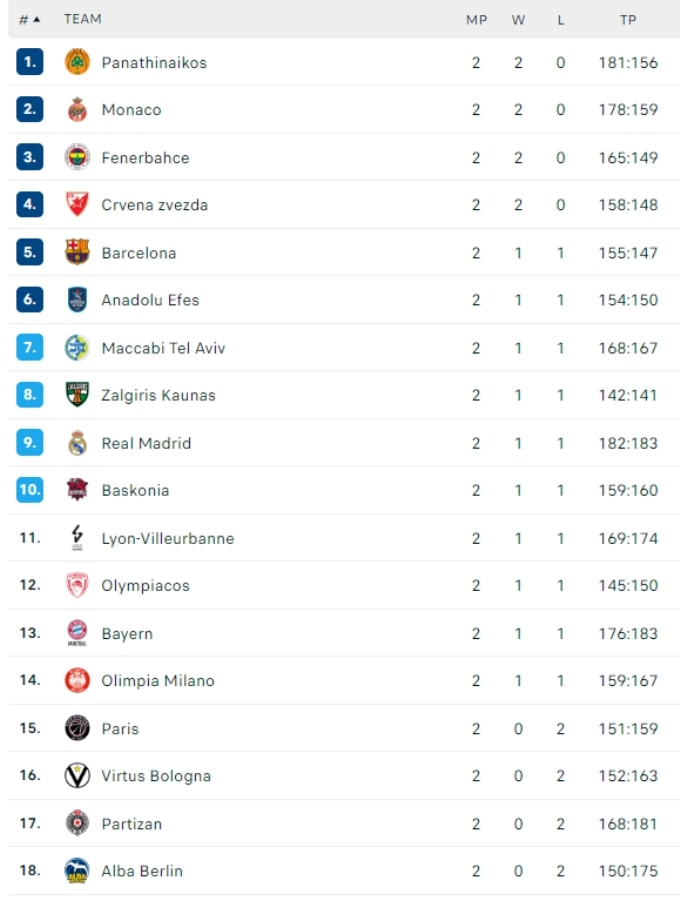Click the Bayern club logo
The height and width of the screenshot is (900, 680).
(77, 633)
